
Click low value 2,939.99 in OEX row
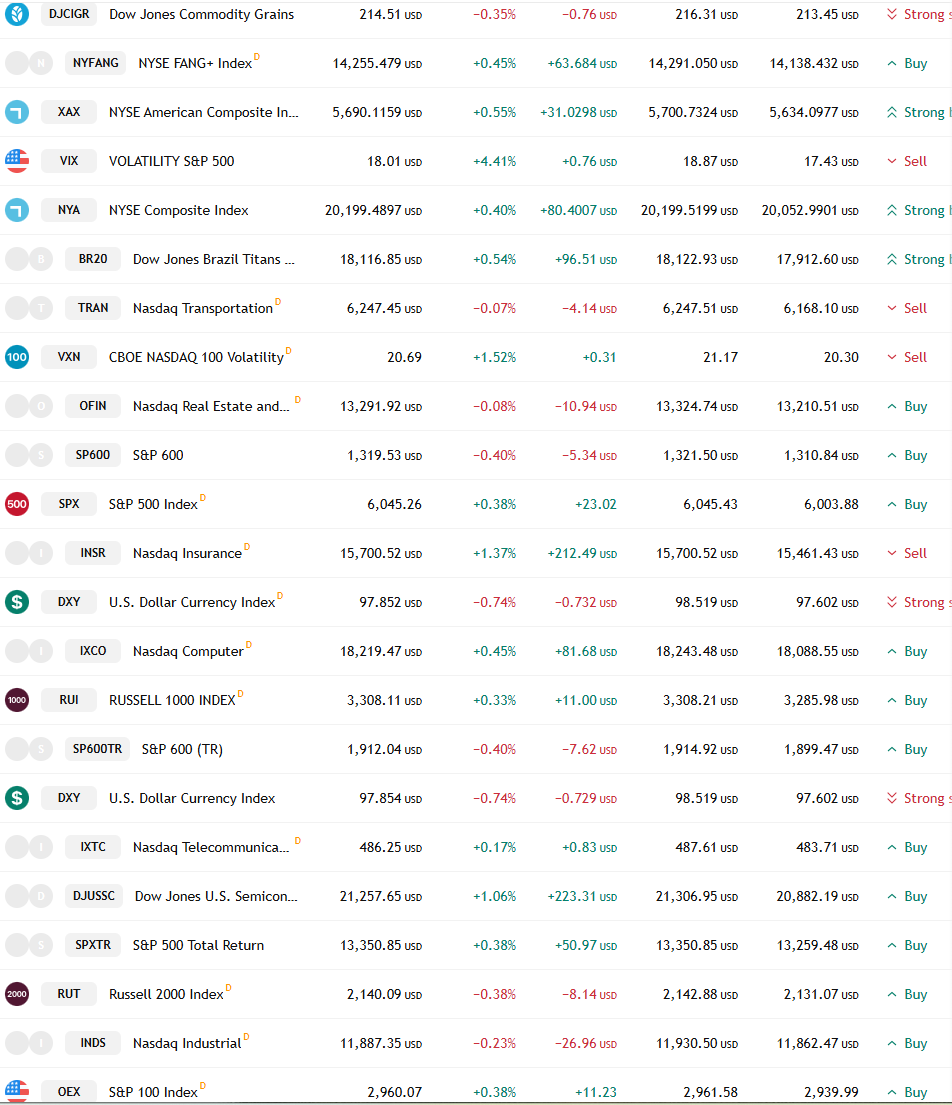click(x=831, y=1092)
